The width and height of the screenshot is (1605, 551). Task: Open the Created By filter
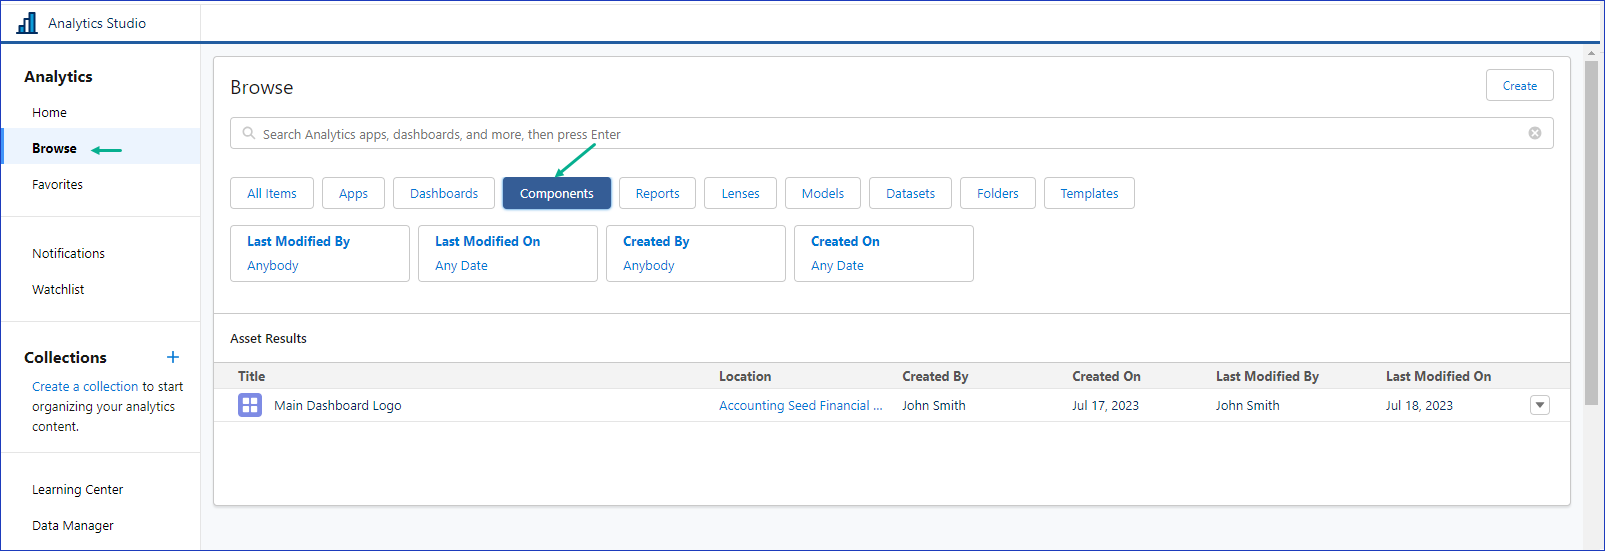[695, 253]
